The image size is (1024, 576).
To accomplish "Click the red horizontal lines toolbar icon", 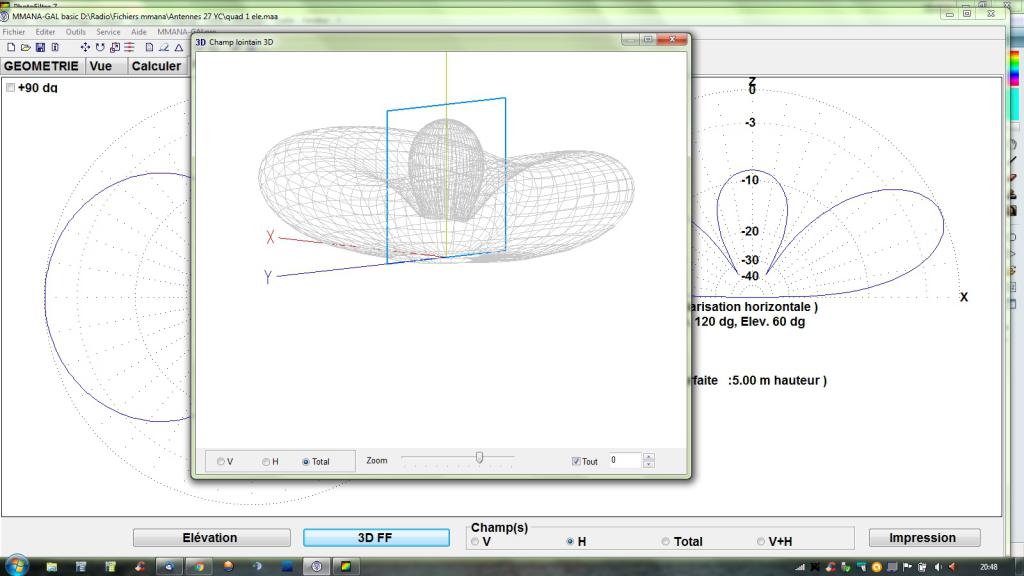I will tap(129, 48).
